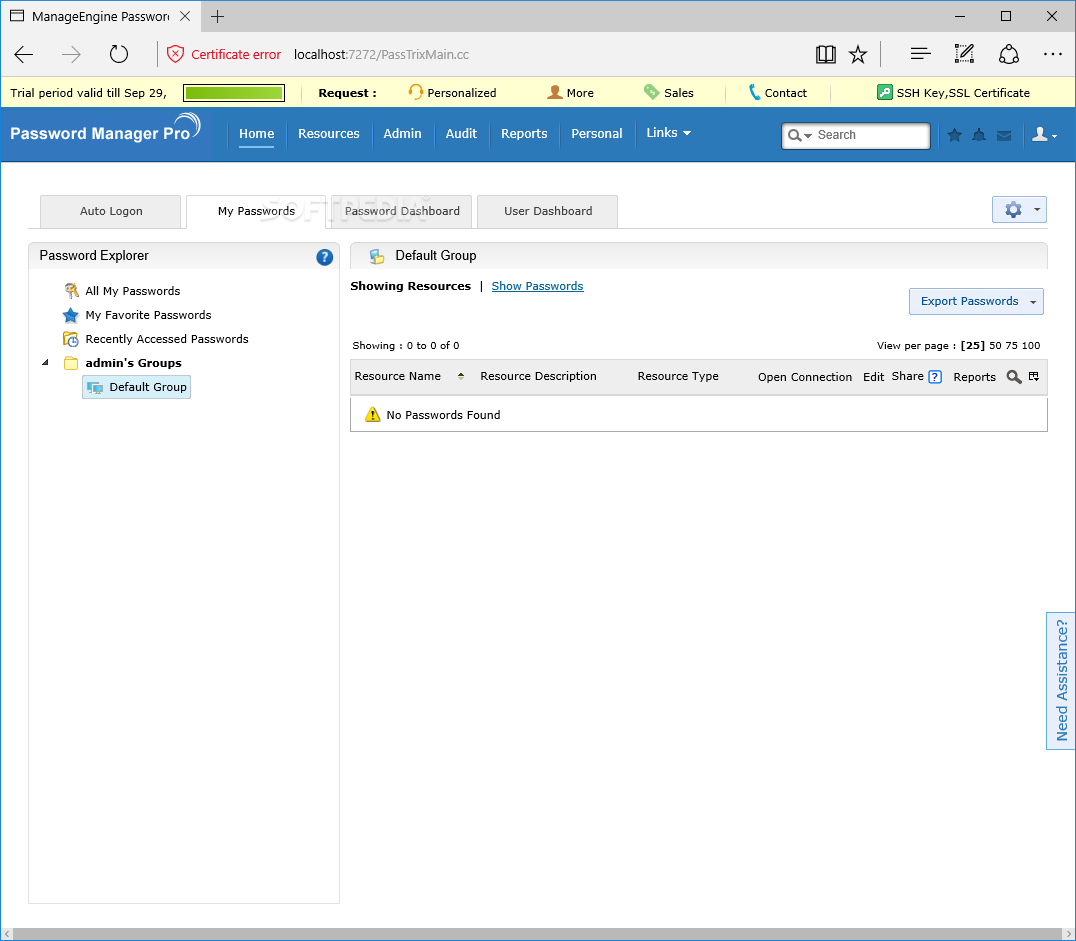Add page to favorites star in address bar
The width and height of the screenshot is (1076, 941).
pos(858,54)
